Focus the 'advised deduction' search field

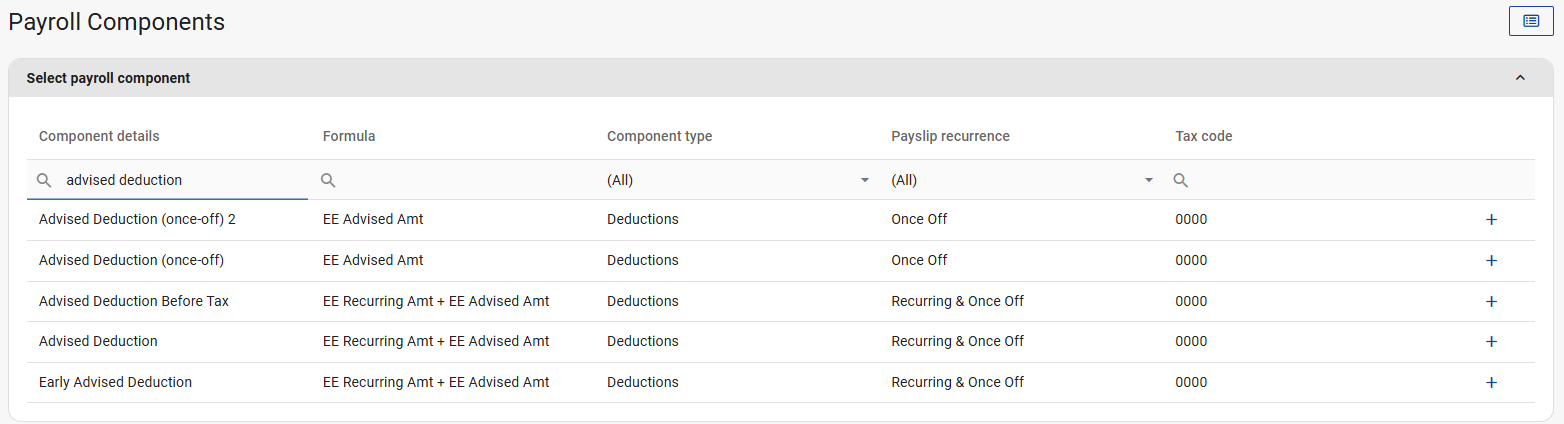[x=180, y=180]
